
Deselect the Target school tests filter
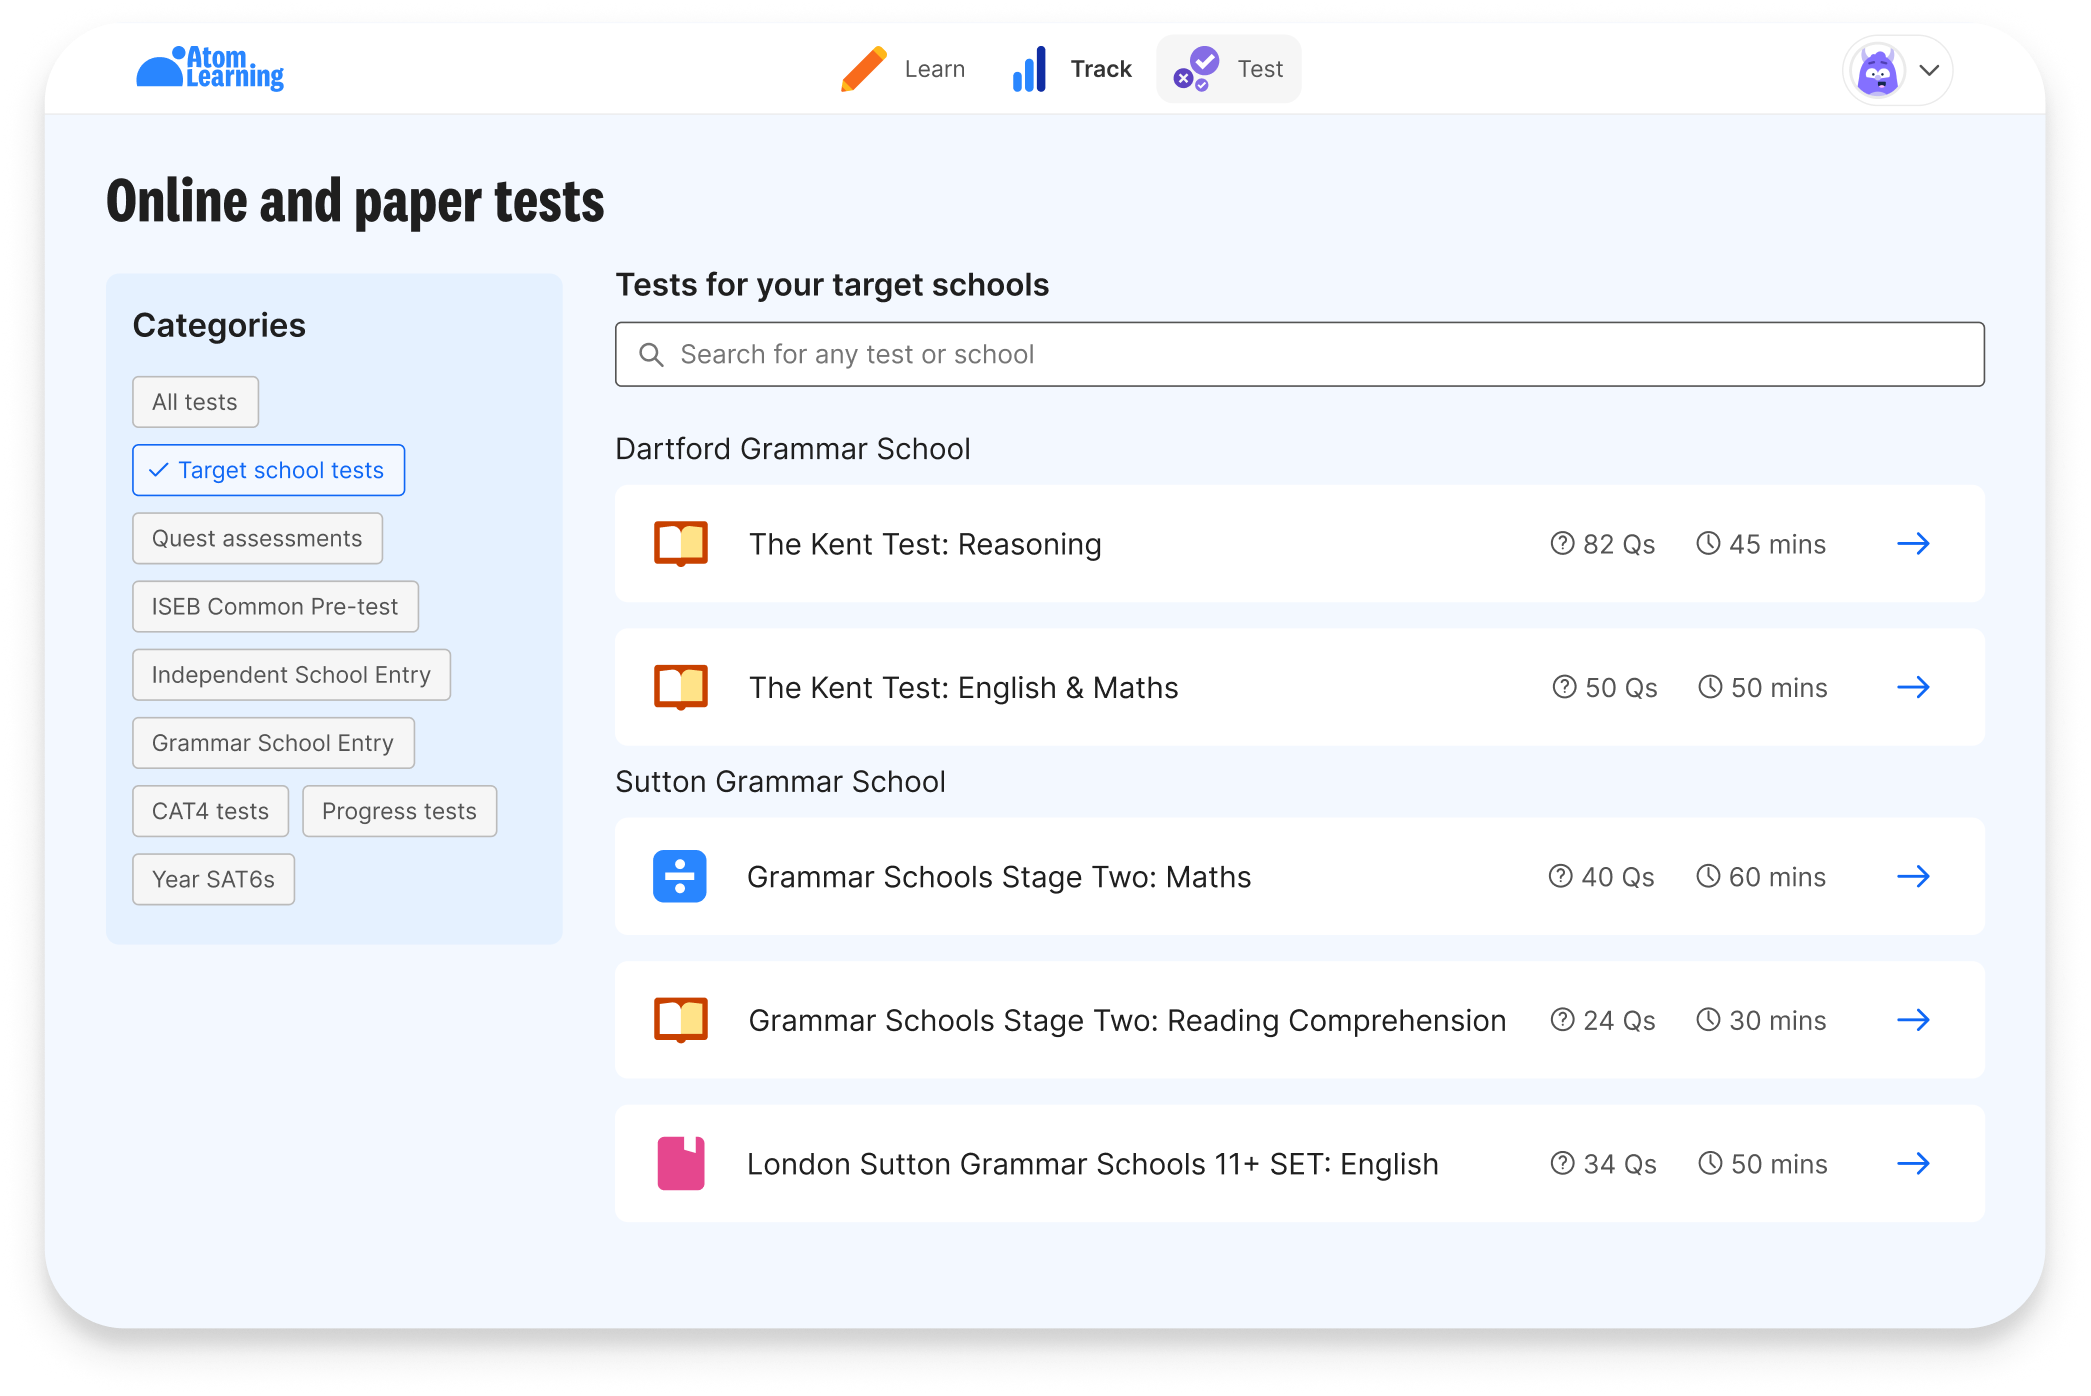click(x=268, y=470)
